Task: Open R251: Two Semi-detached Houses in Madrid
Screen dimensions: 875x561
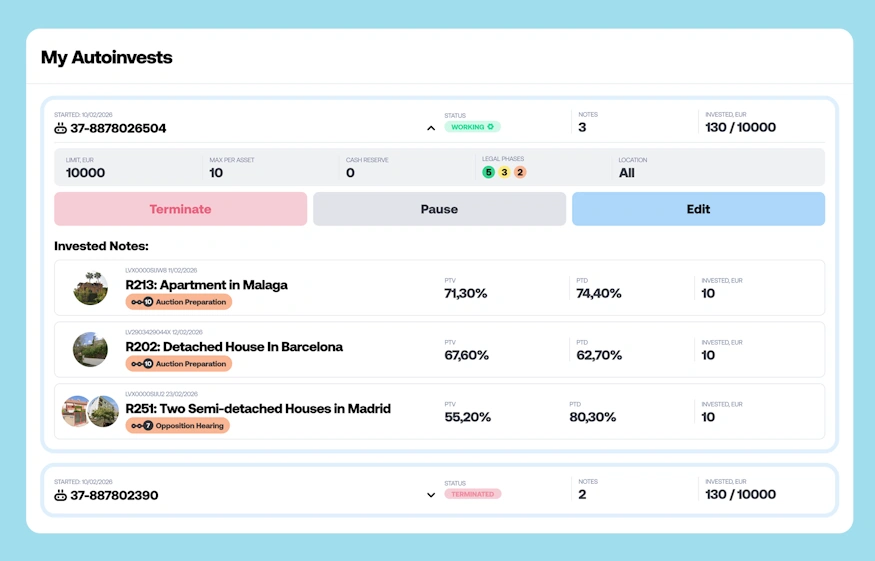Action: pyautogui.click(x=258, y=409)
